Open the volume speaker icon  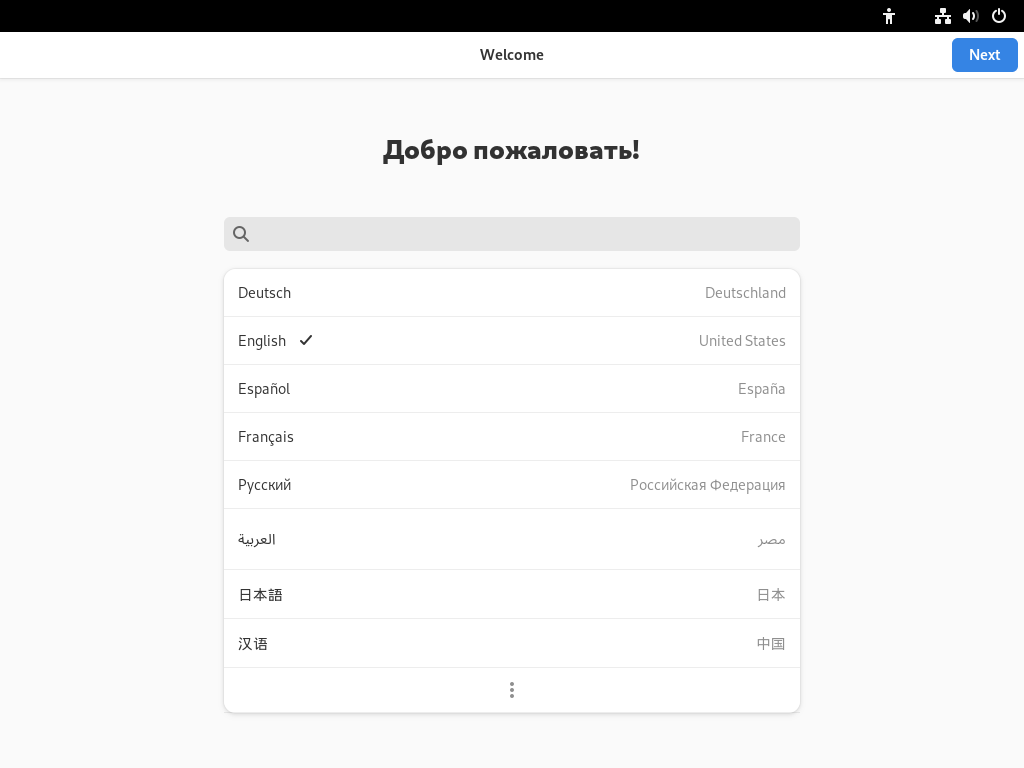970,16
